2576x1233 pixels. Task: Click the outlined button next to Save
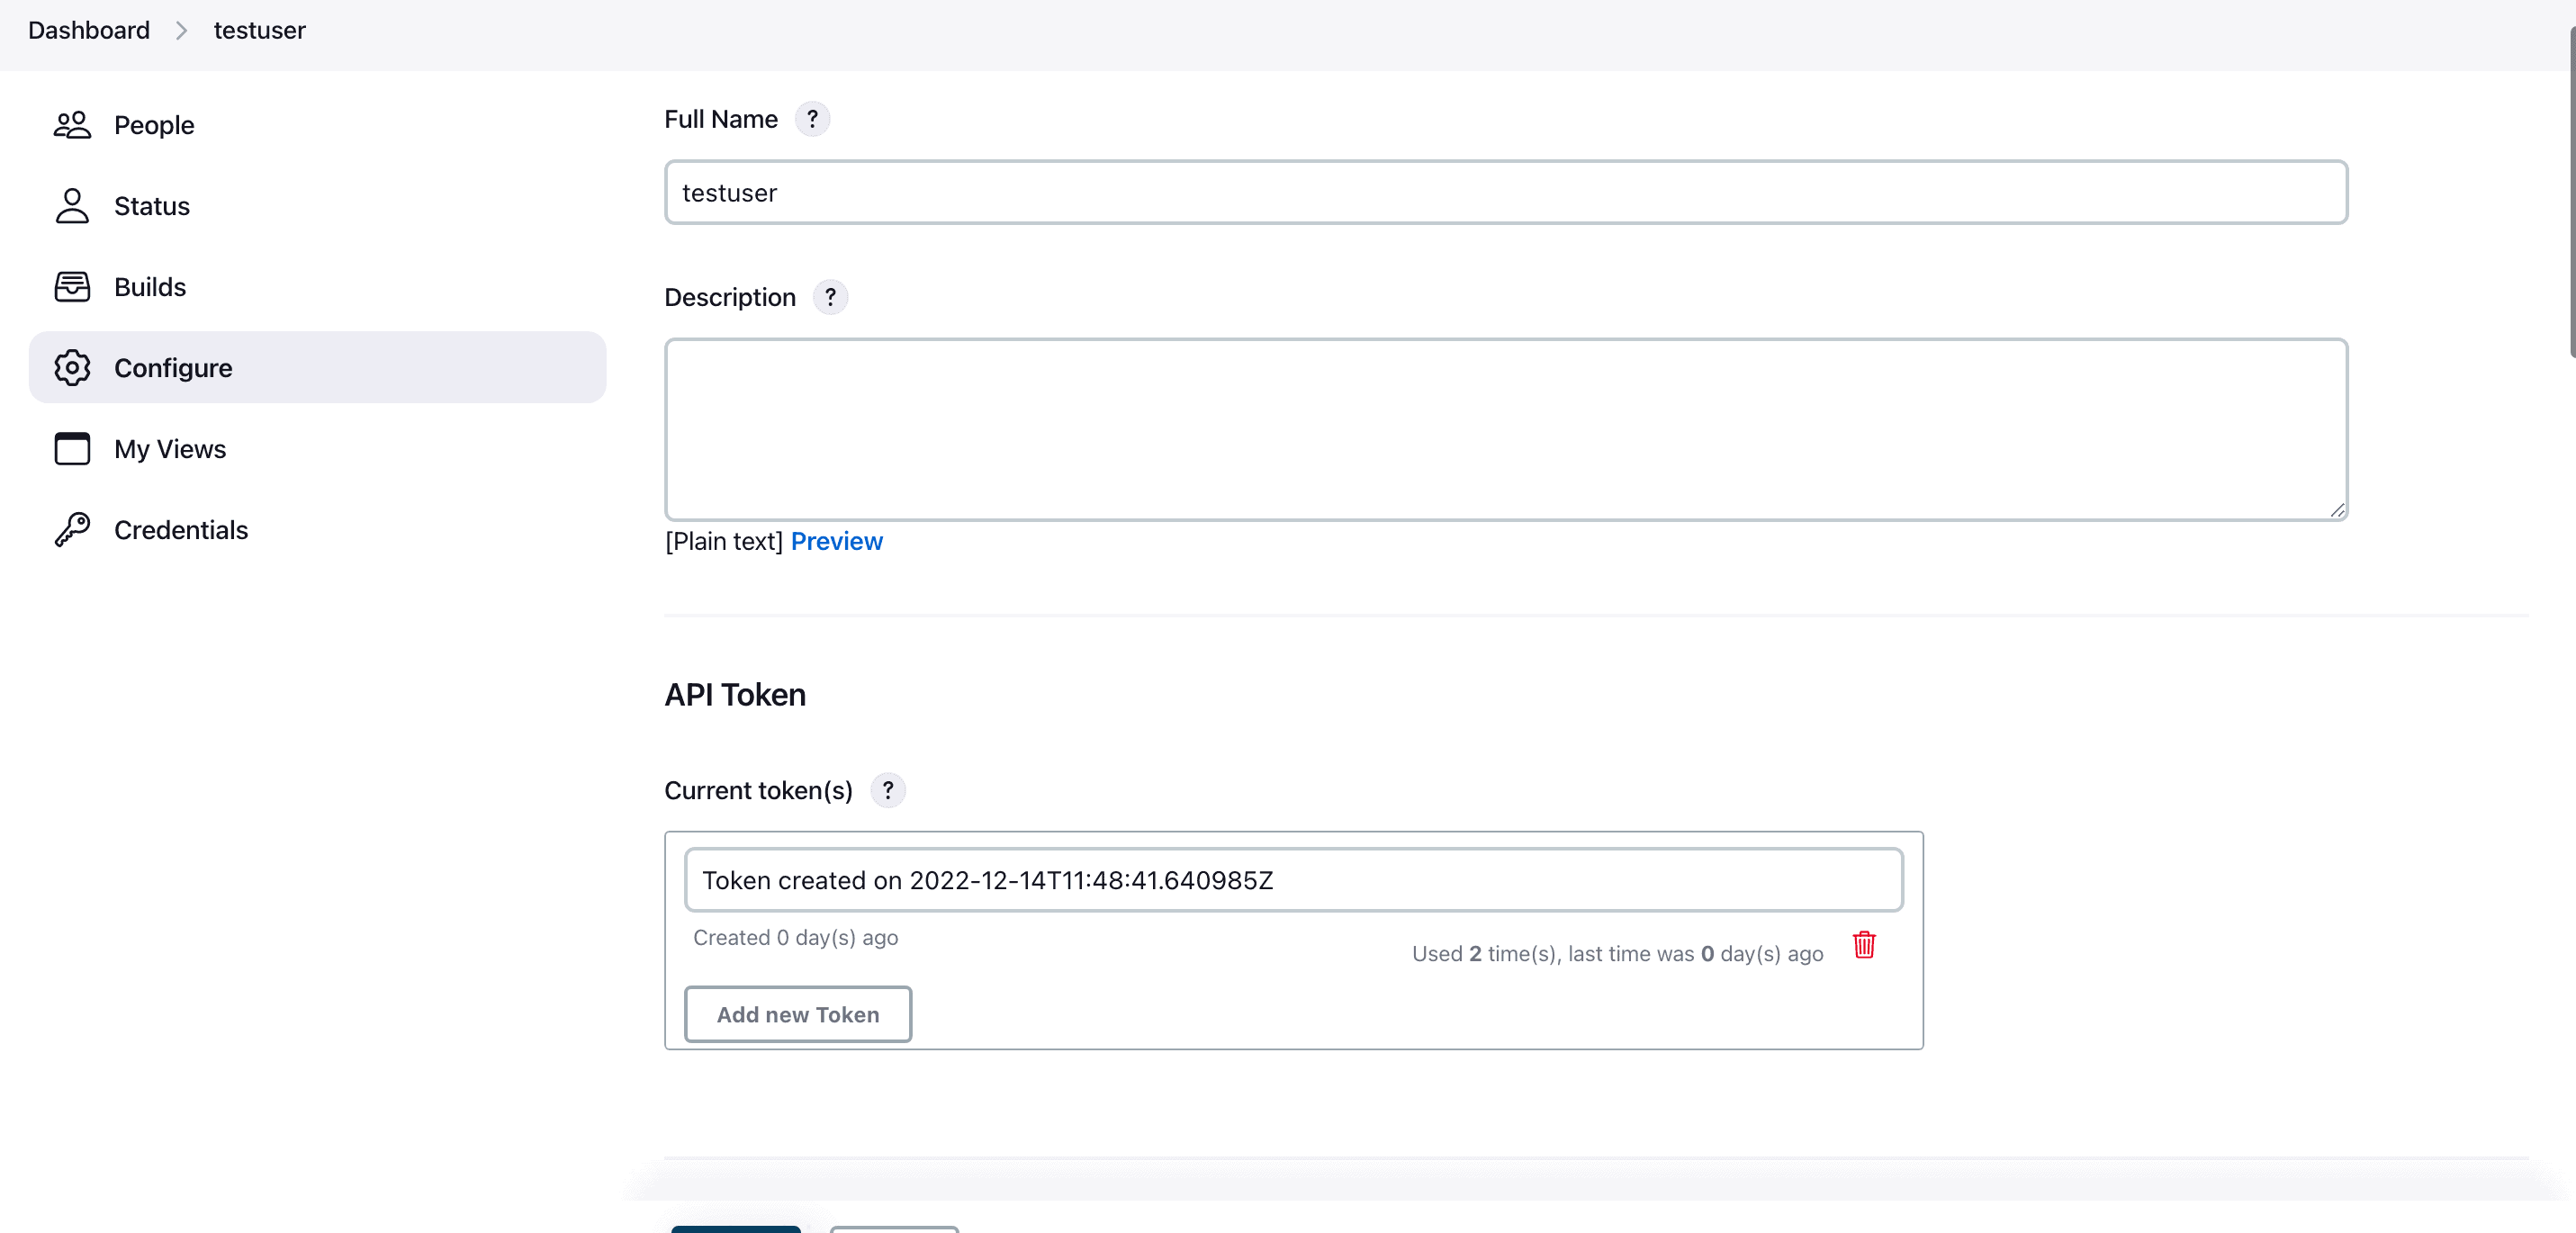tap(893, 1231)
